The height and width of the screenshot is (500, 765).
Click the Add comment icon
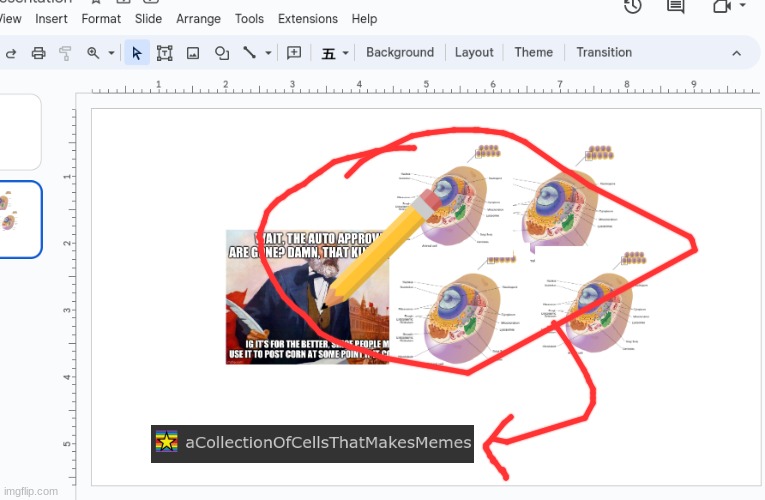pos(294,52)
